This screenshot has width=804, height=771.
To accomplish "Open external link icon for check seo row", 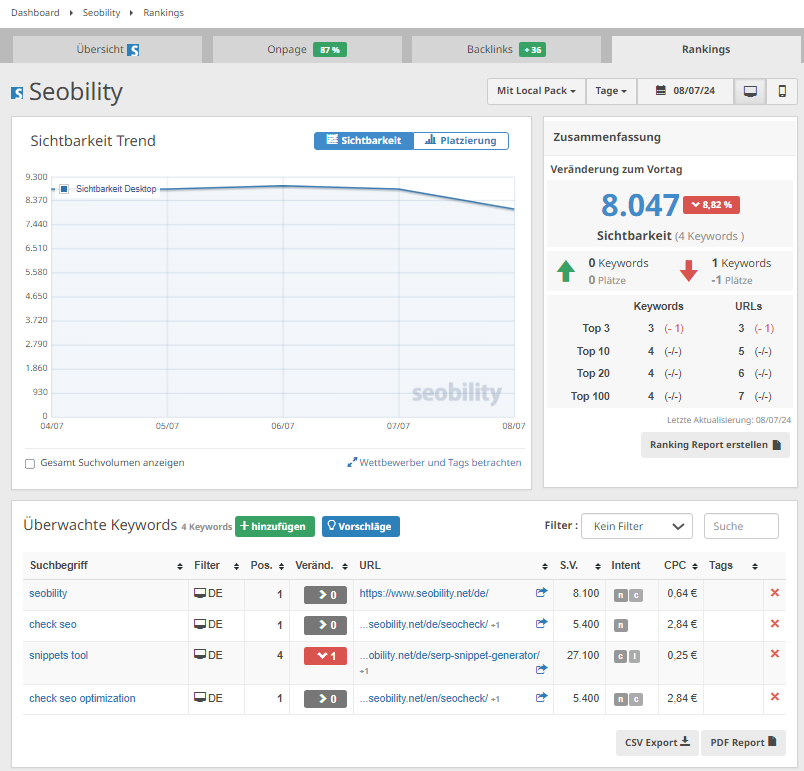I will [541, 624].
